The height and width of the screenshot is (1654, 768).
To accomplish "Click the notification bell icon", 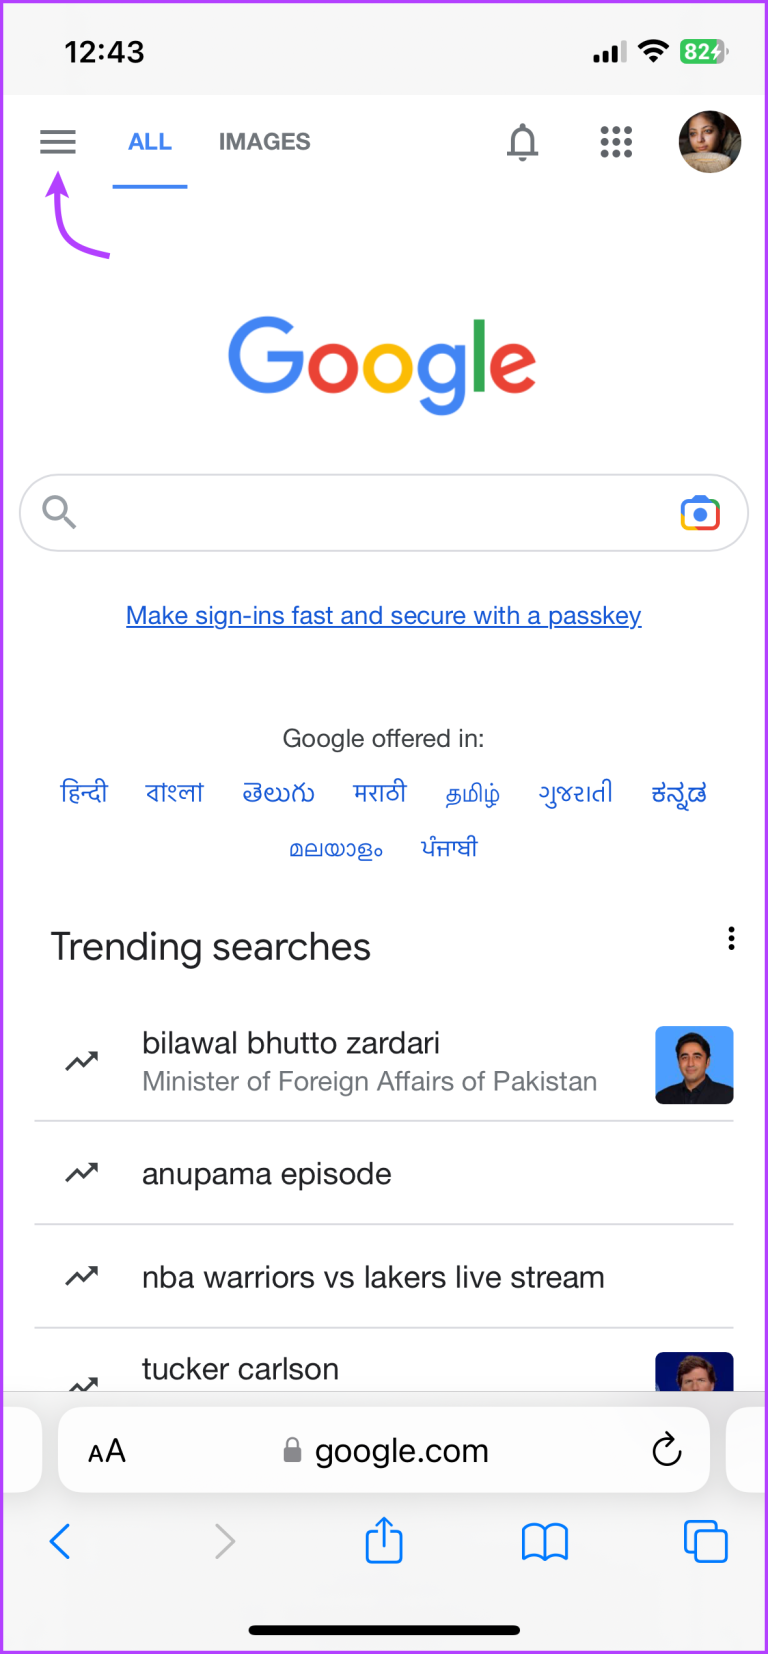I will [523, 142].
